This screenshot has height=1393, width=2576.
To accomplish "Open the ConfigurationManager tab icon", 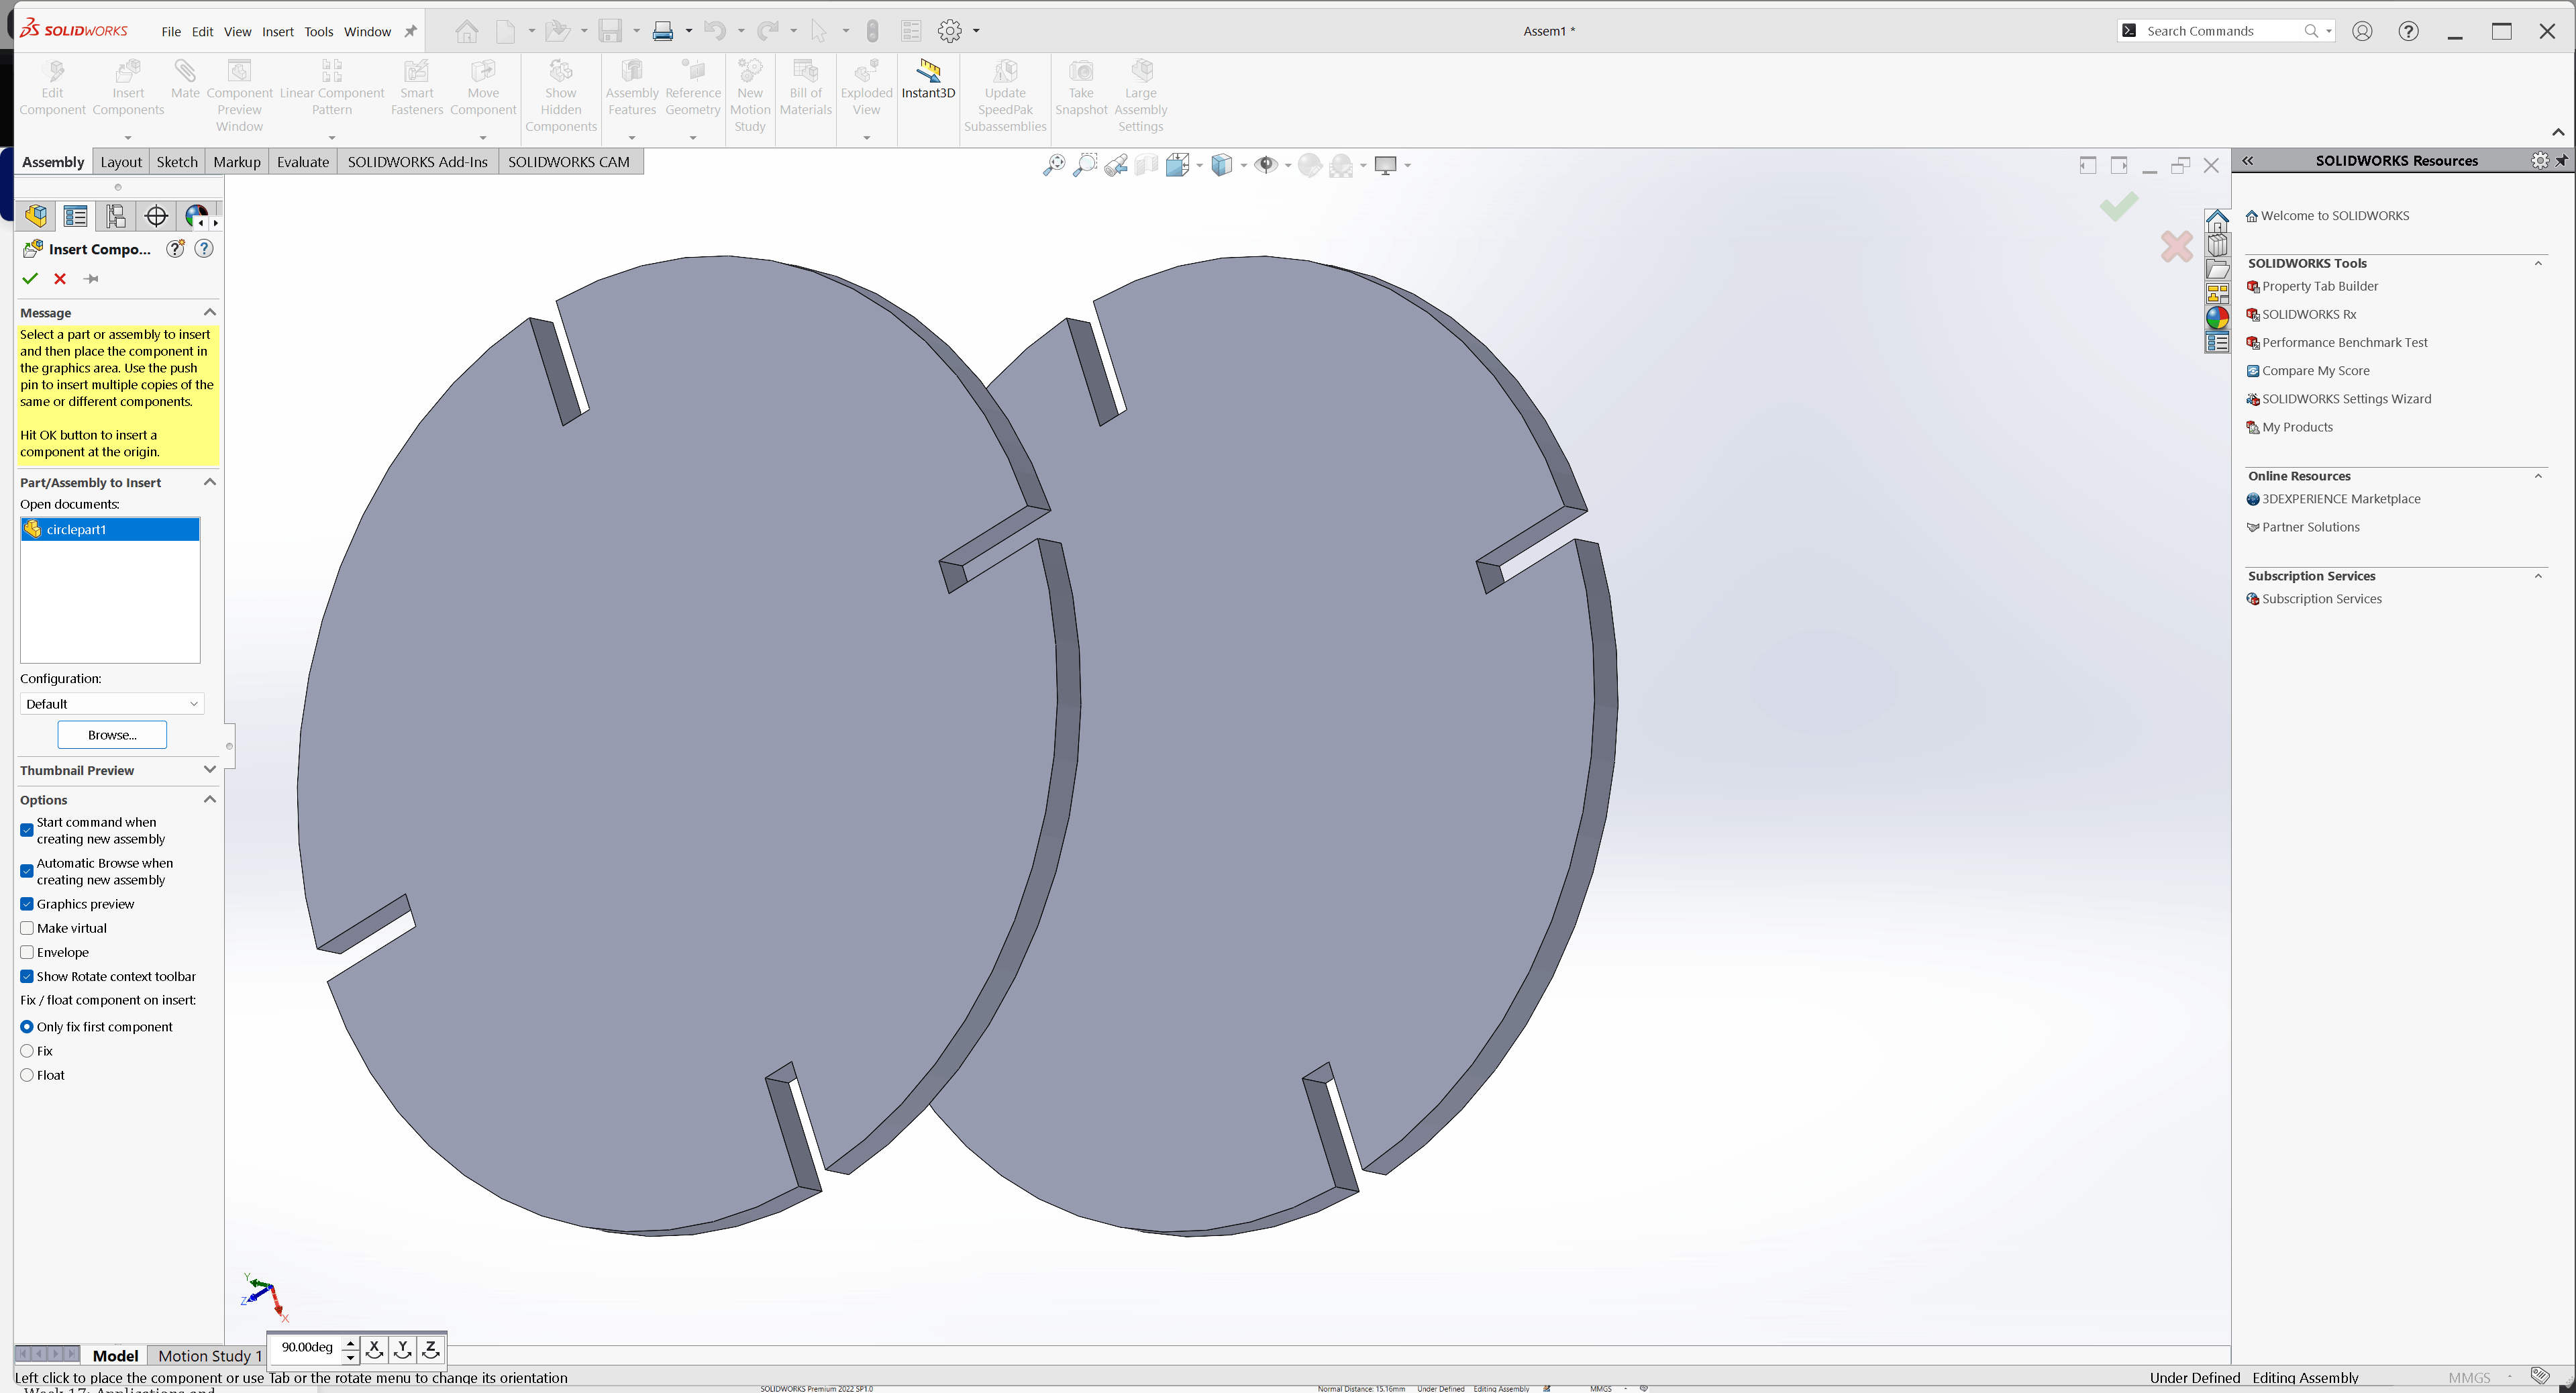I will coord(116,216).
